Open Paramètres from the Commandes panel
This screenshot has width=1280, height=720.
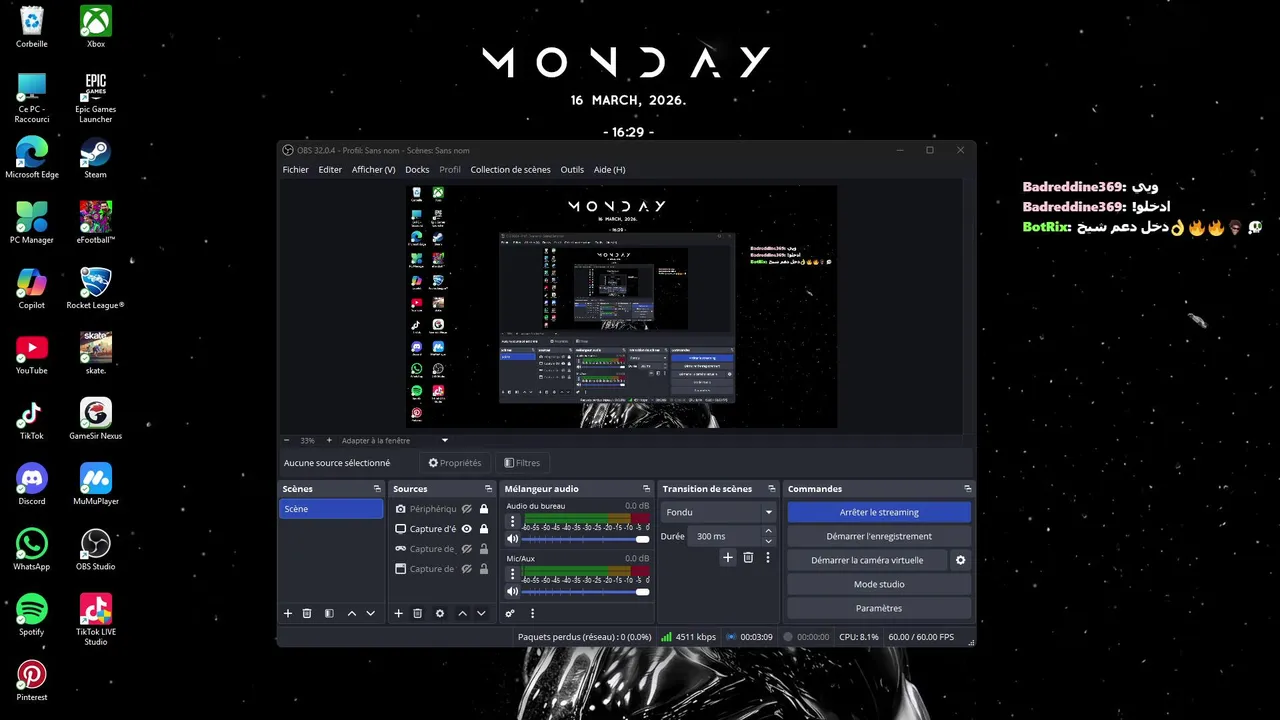click(x=879, y=608)
